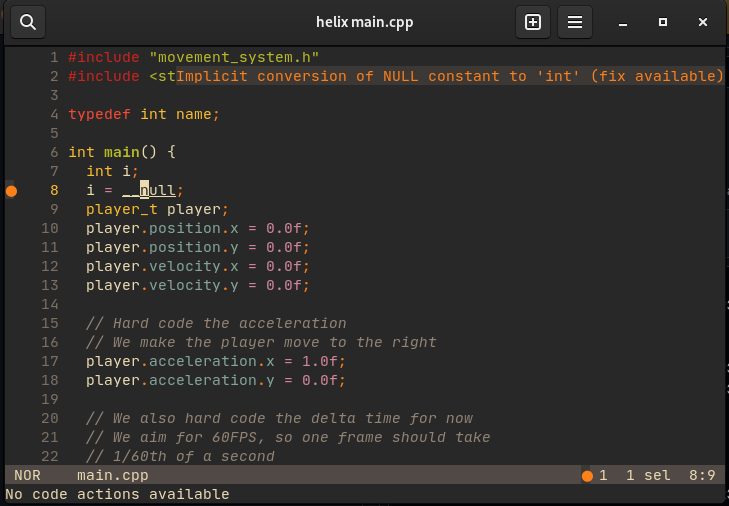The width and height of the screenshot is (729, 506).
Task: Open the hamburger menu in title bar
Action: (575, 22)
